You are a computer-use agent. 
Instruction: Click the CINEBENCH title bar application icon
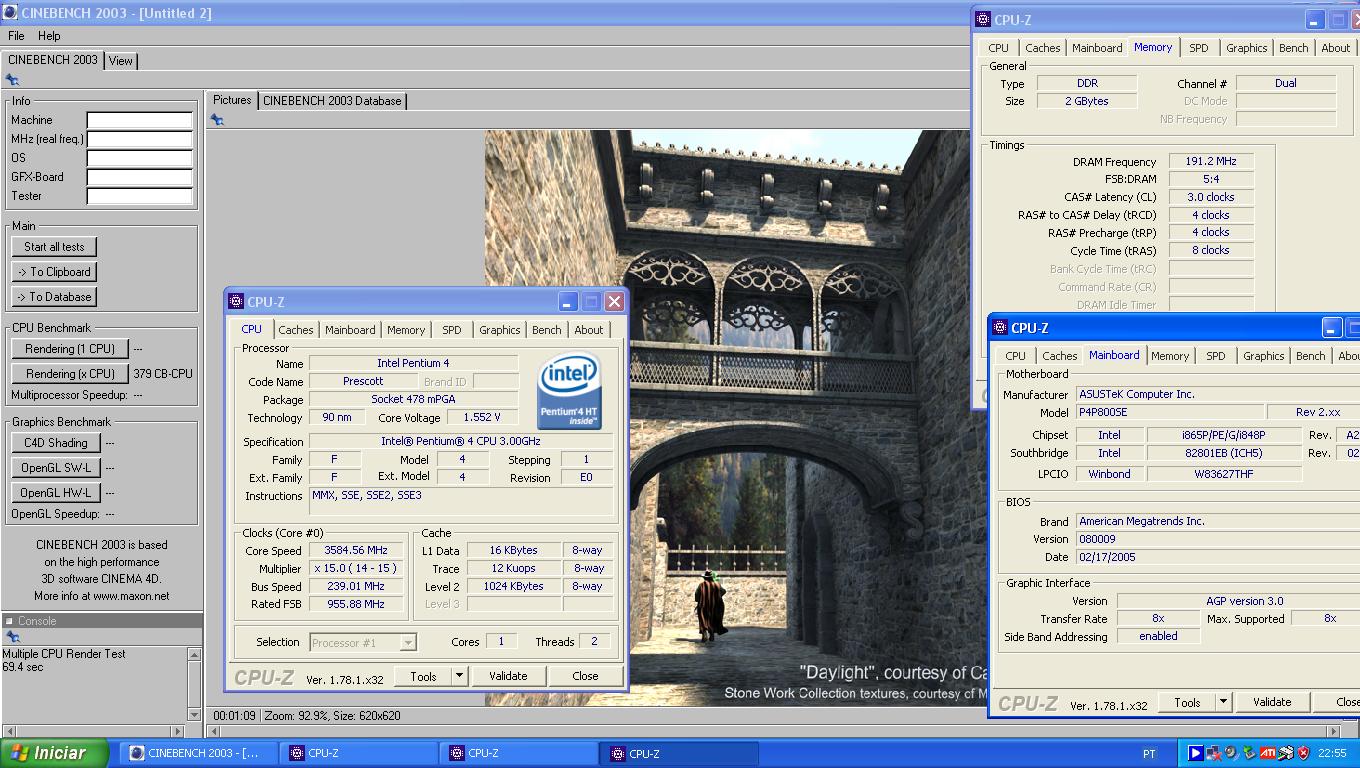click(x=10, y=13)
